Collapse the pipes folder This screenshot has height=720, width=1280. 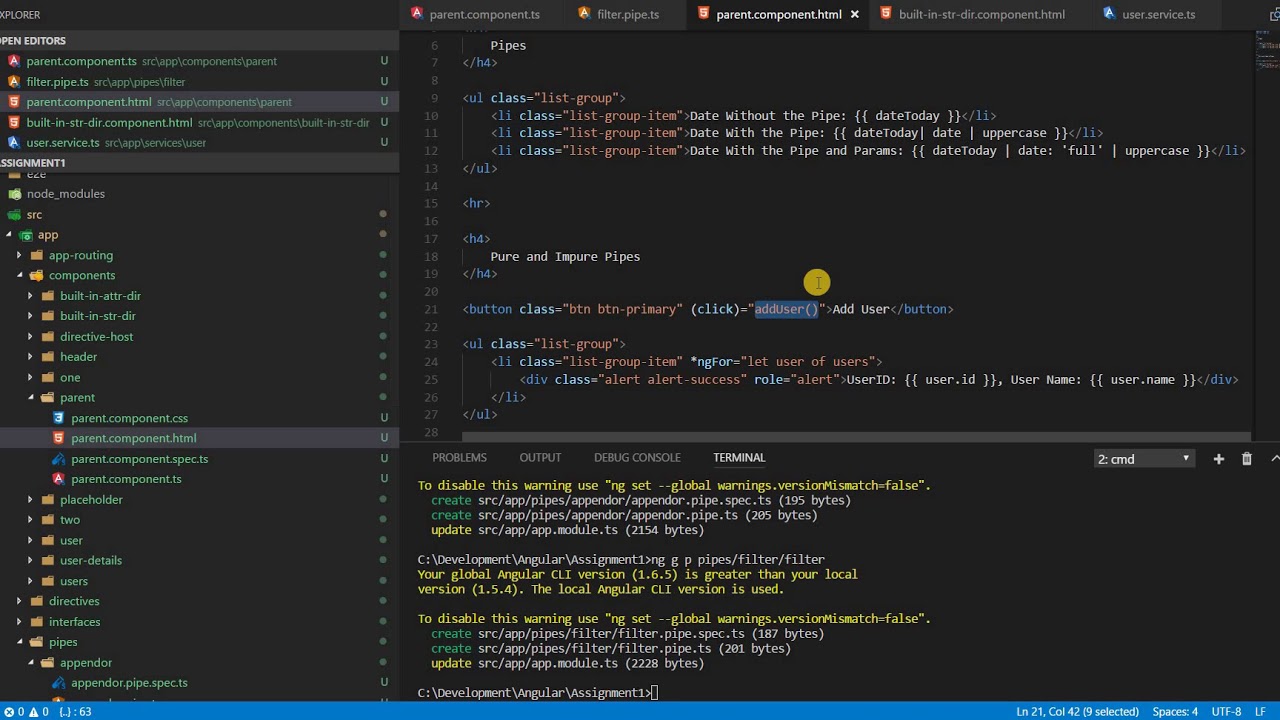(19, 642)
